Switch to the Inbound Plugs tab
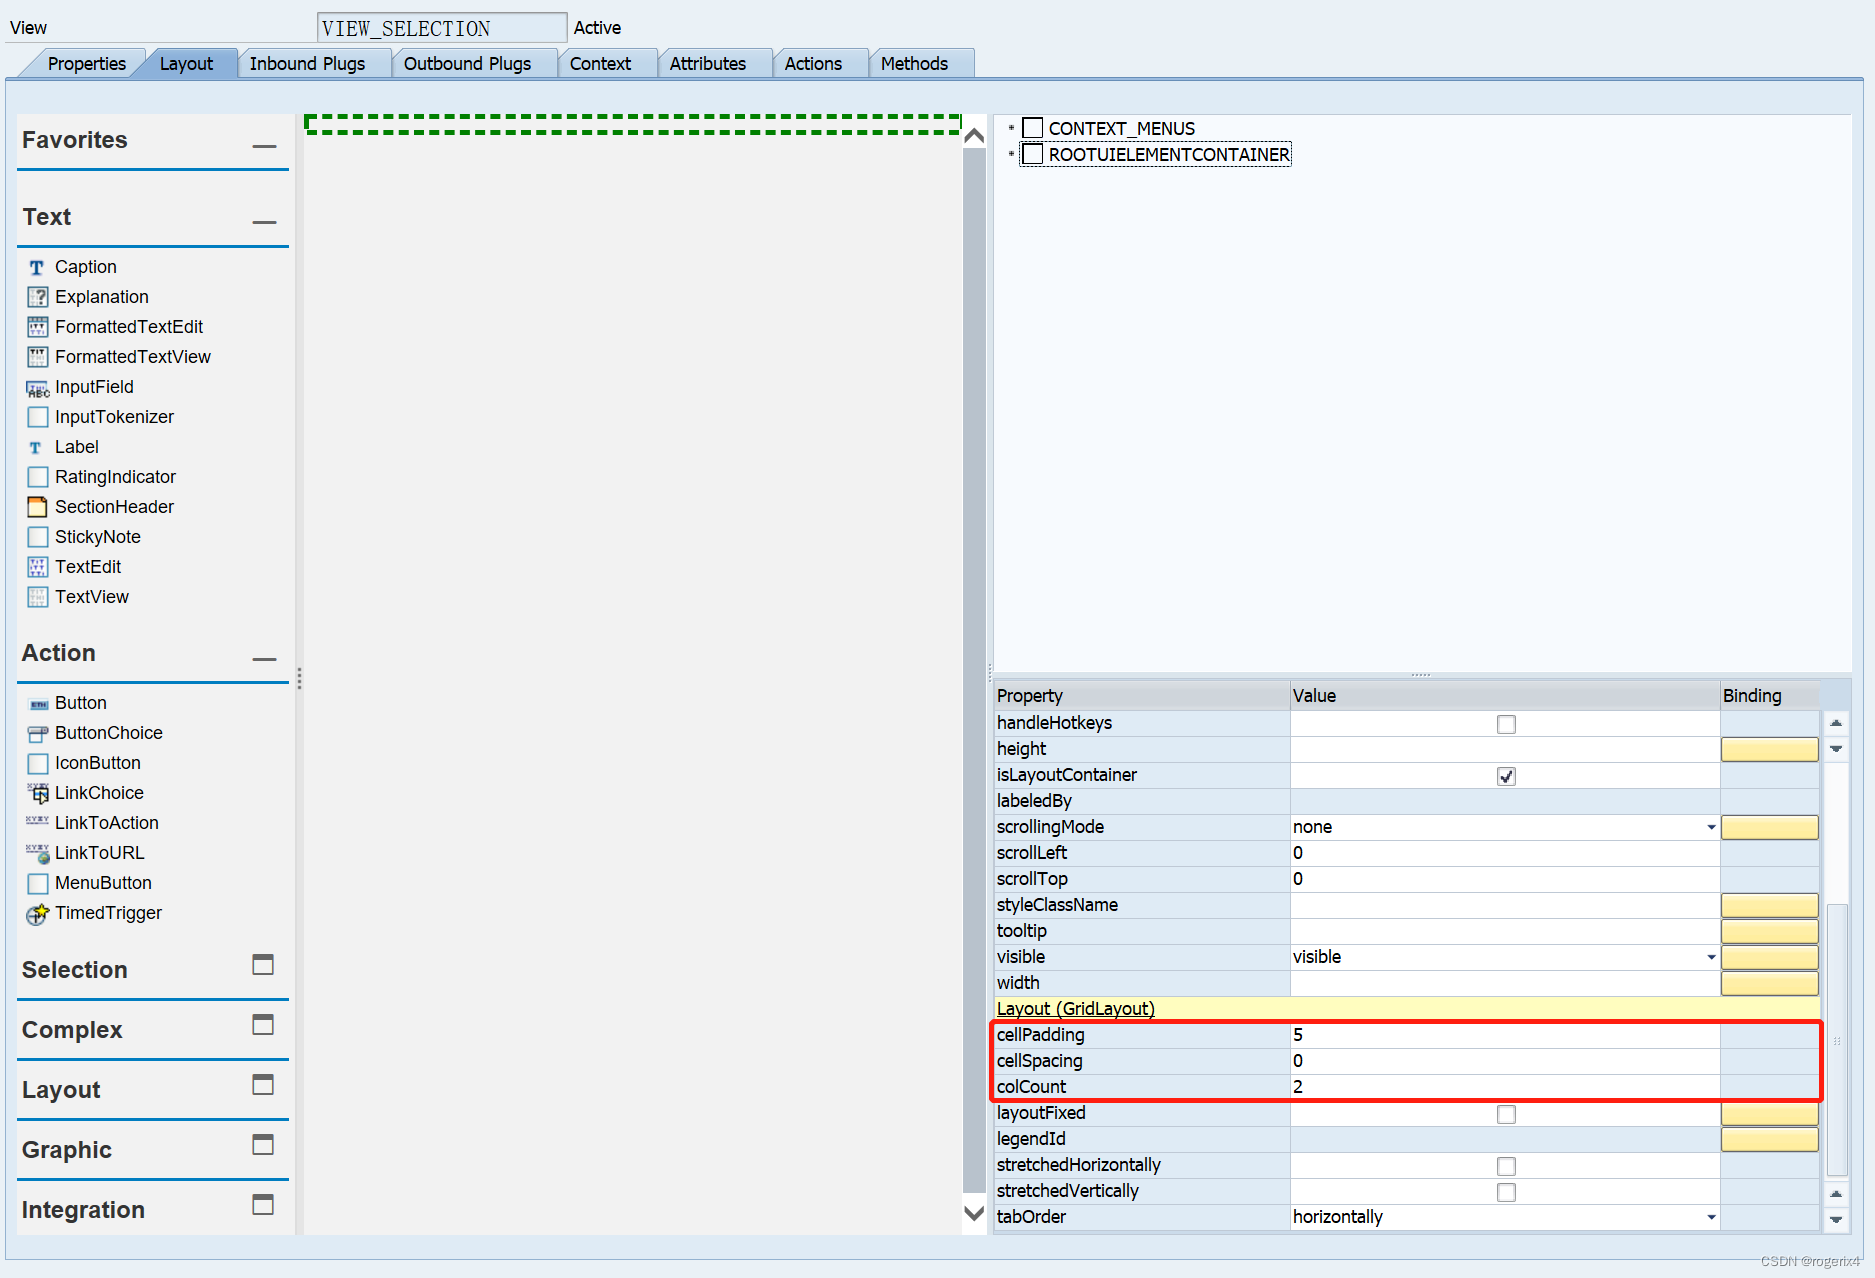Screen dimensions: 1875x1278 pos(307,64)
